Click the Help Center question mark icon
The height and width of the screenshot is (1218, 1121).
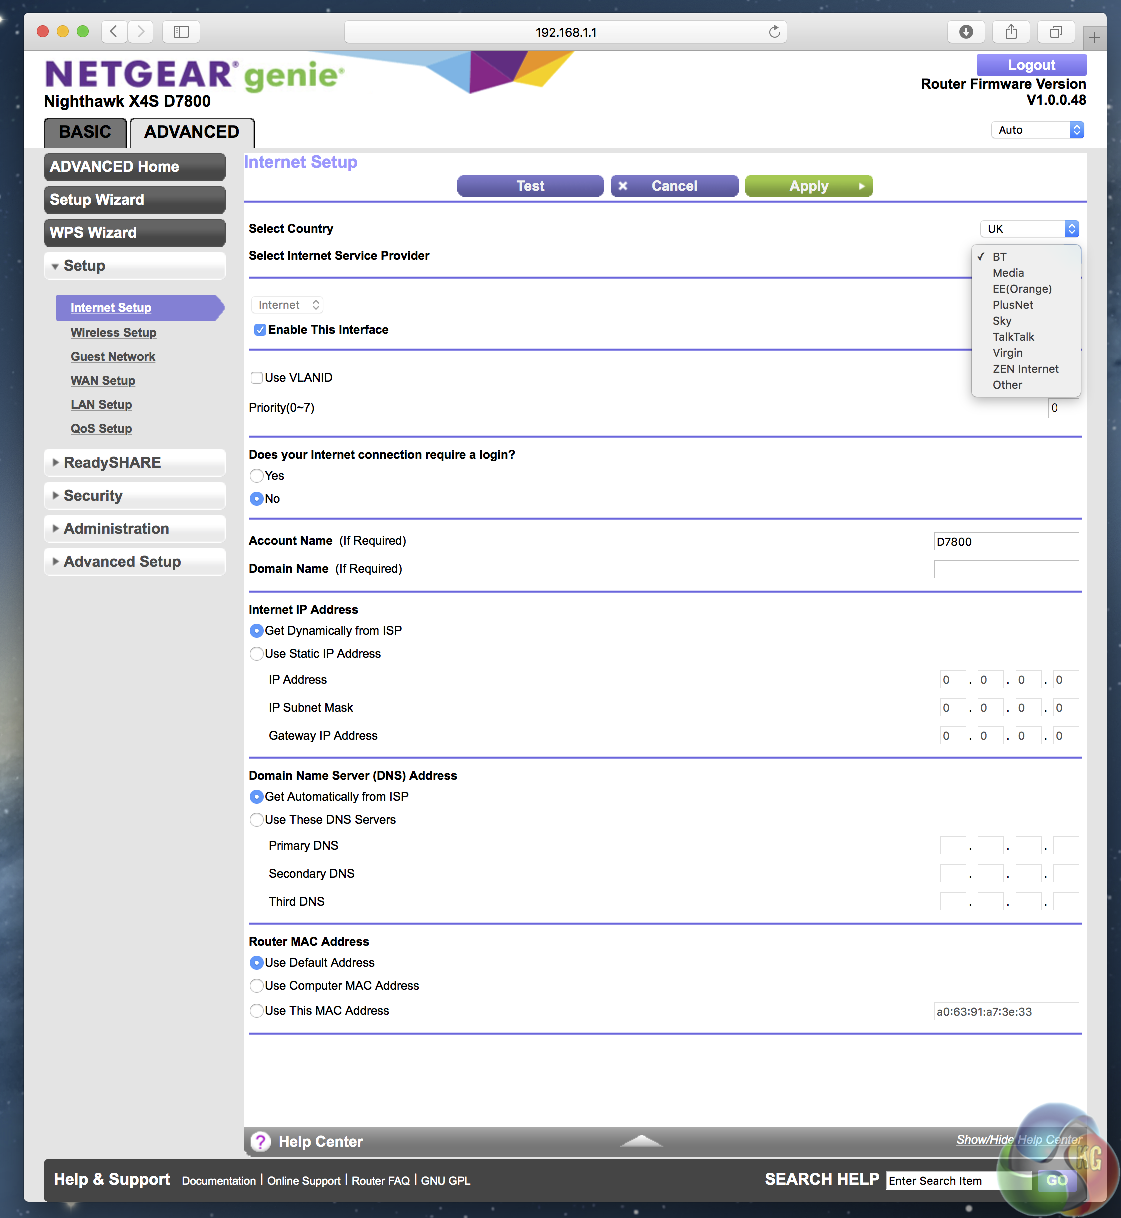point(261,1142)
